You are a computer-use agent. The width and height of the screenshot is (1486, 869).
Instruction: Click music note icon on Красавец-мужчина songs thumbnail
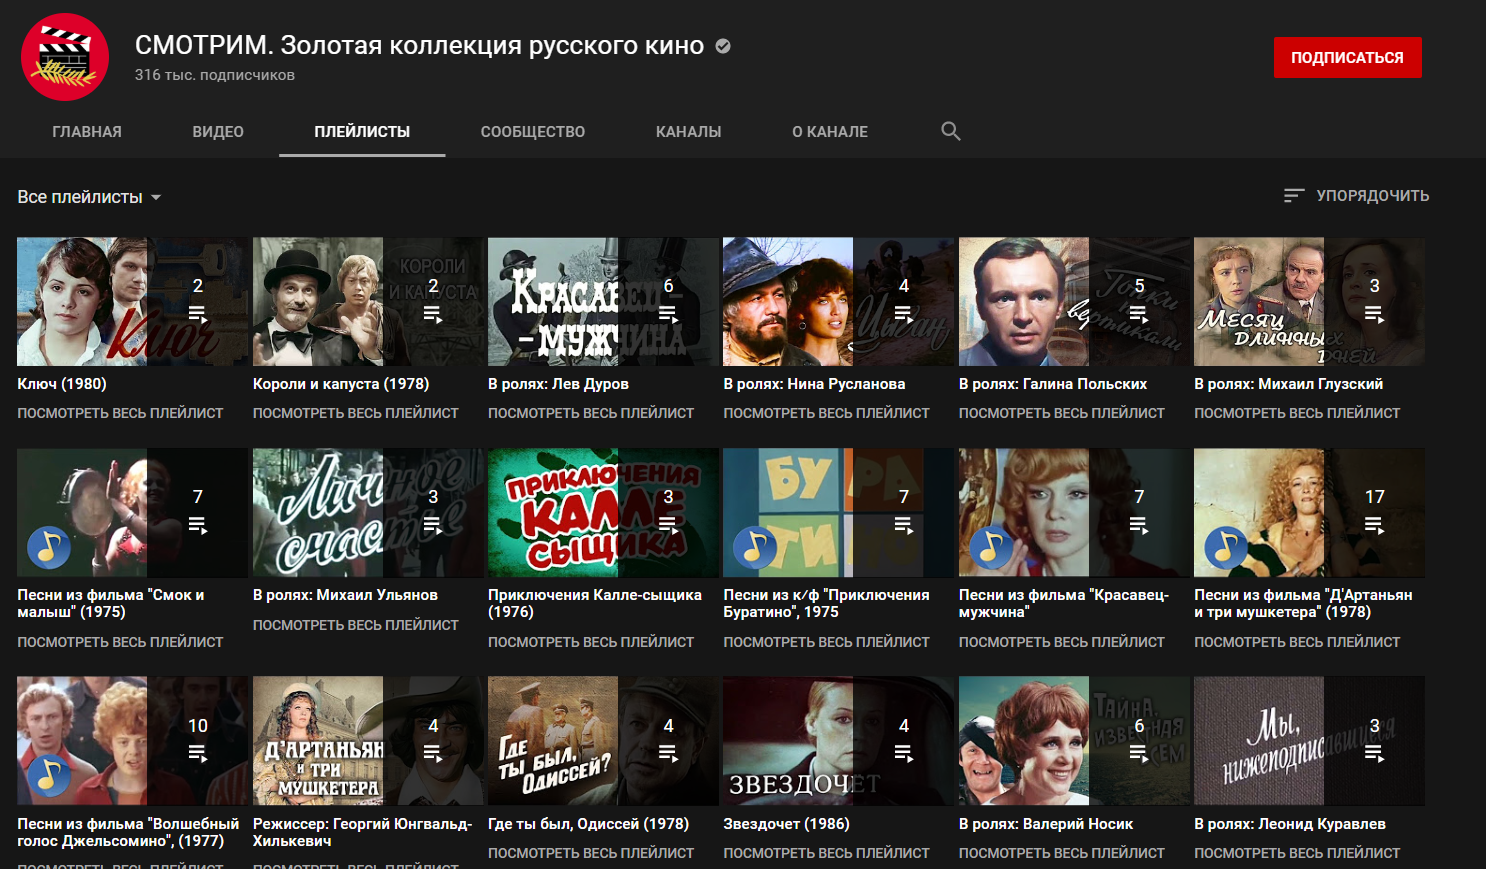pyautogui.click(x=990, y=547)
